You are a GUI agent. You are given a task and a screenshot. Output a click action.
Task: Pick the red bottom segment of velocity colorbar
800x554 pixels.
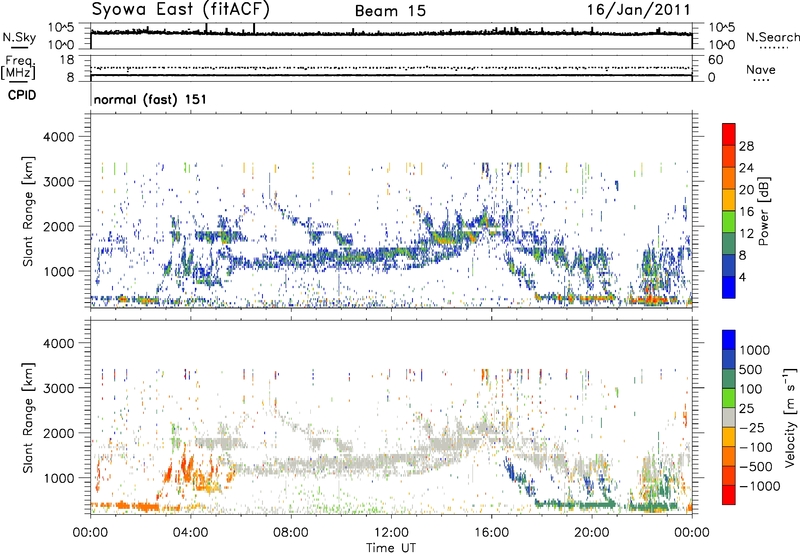pos(729,494)
